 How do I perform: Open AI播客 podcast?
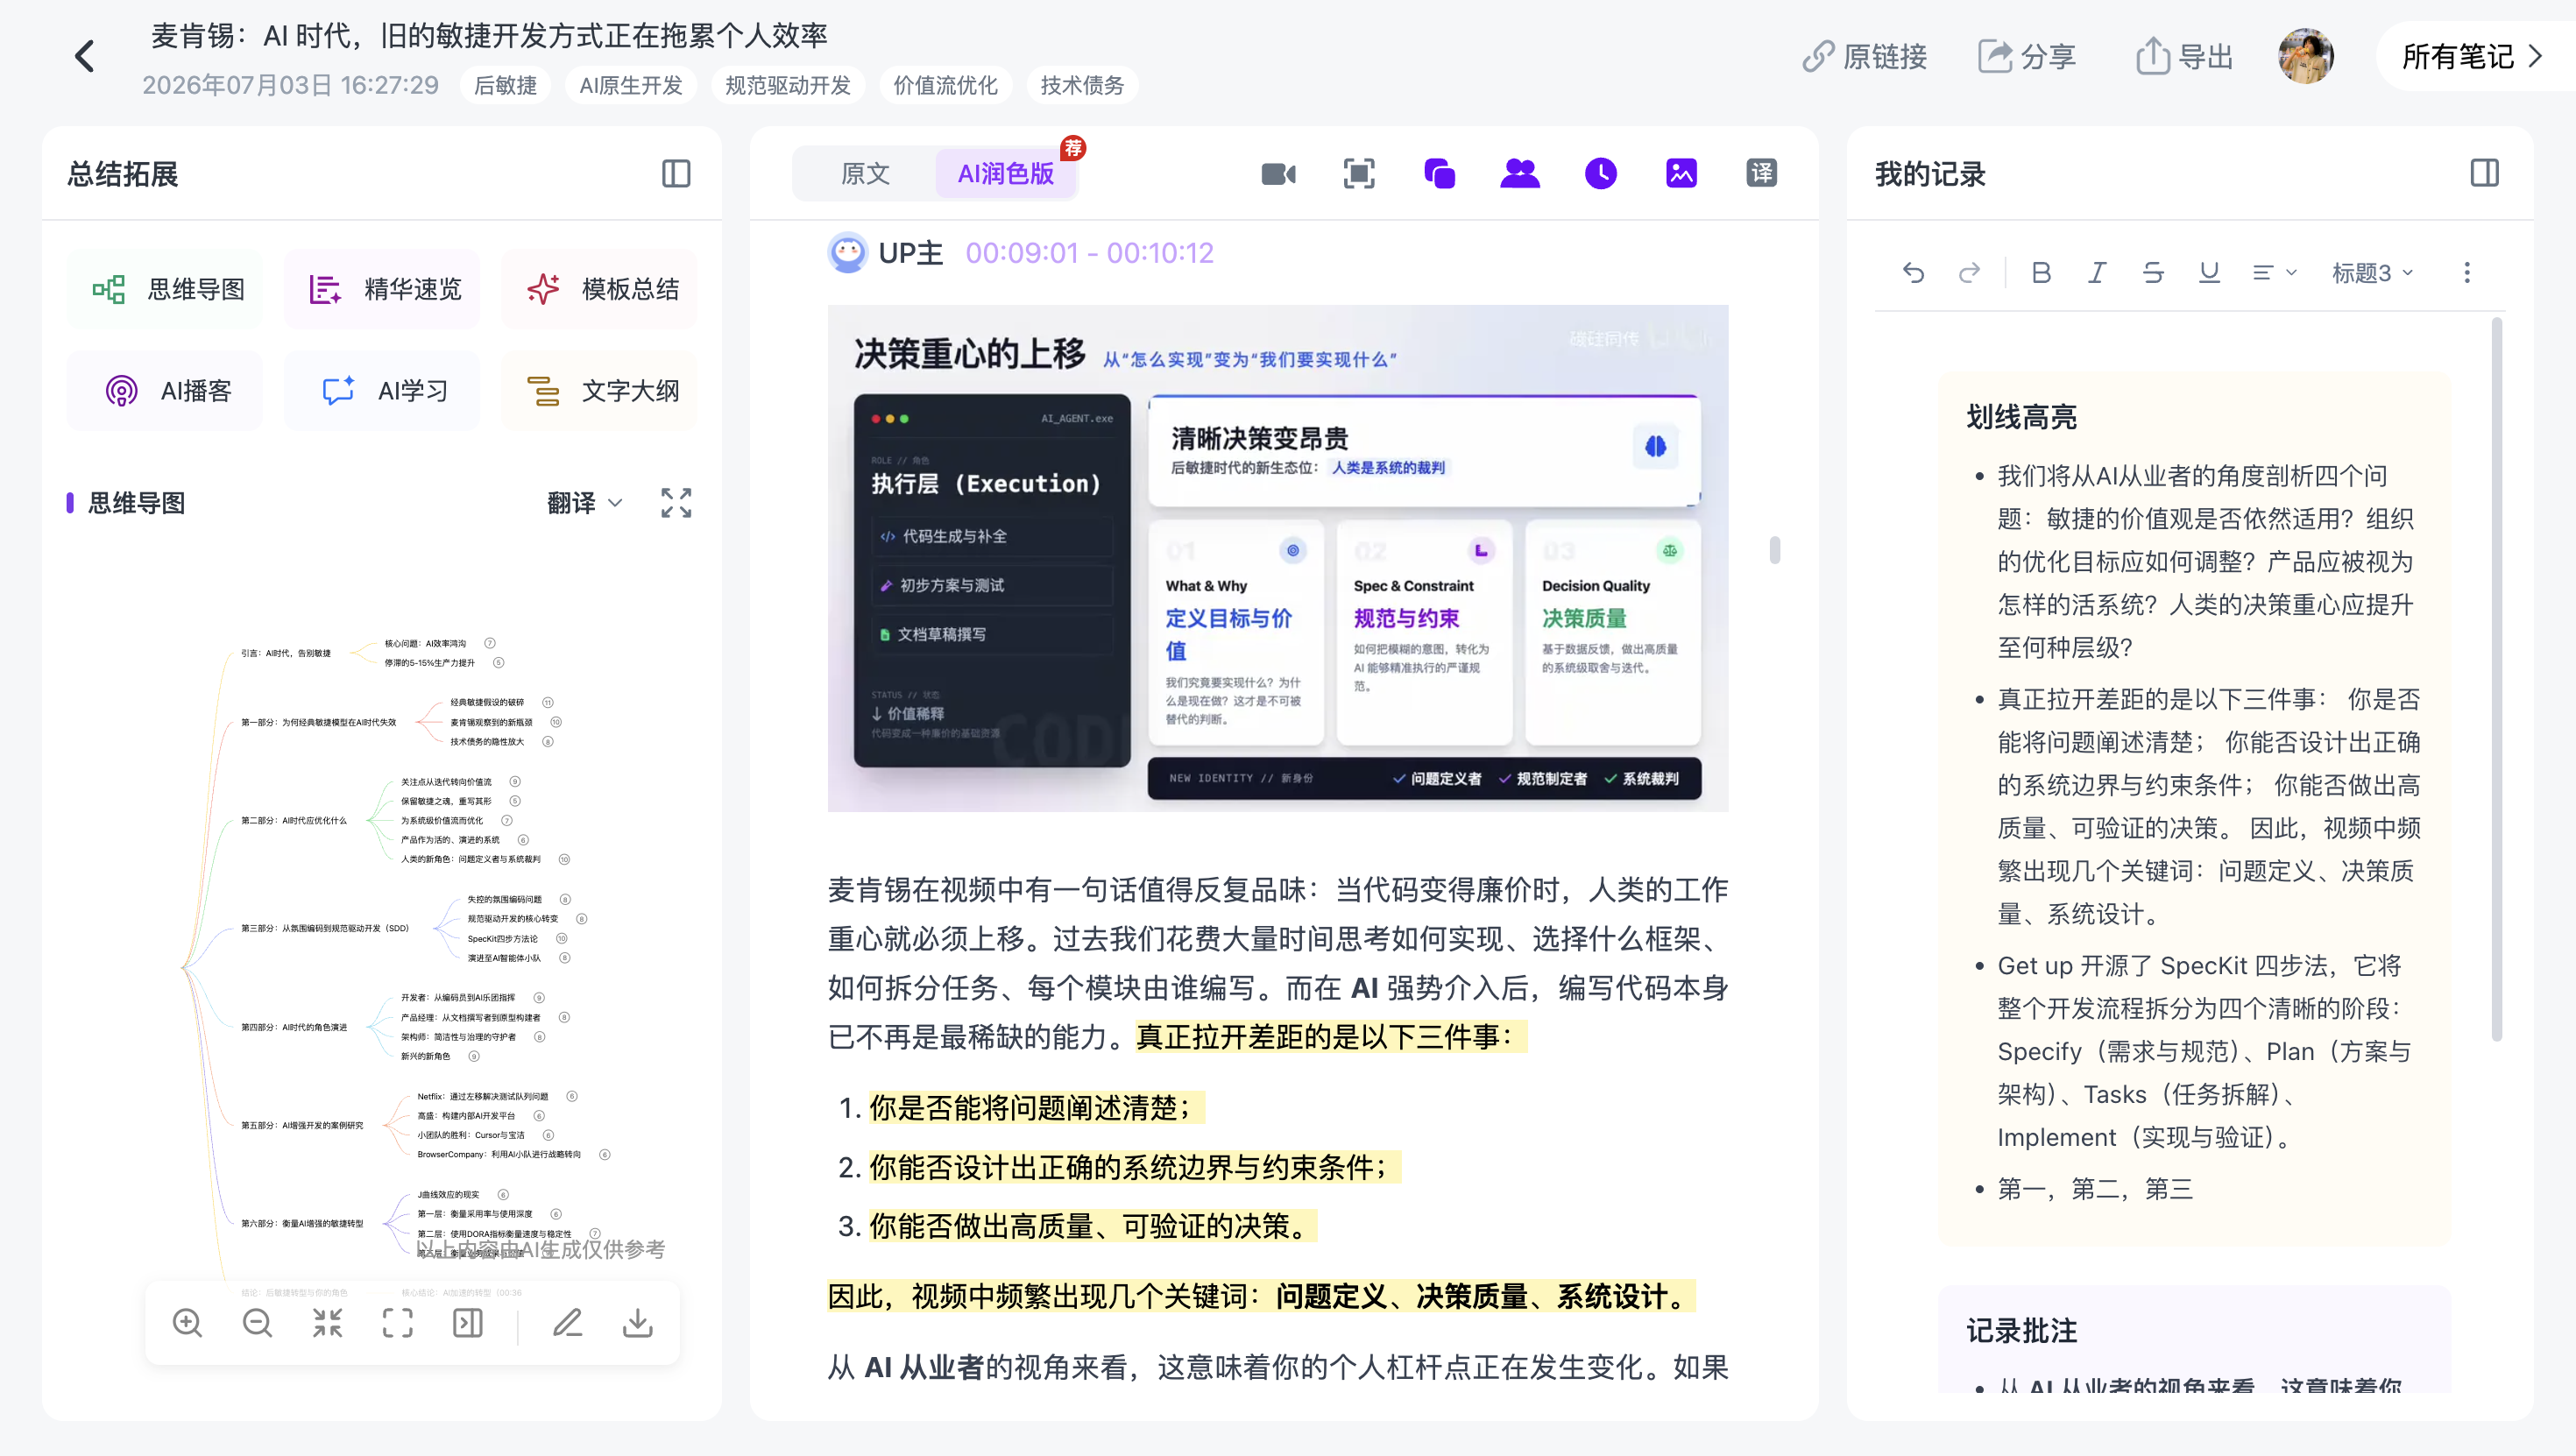pyautogui.click(x=165, y=391)
